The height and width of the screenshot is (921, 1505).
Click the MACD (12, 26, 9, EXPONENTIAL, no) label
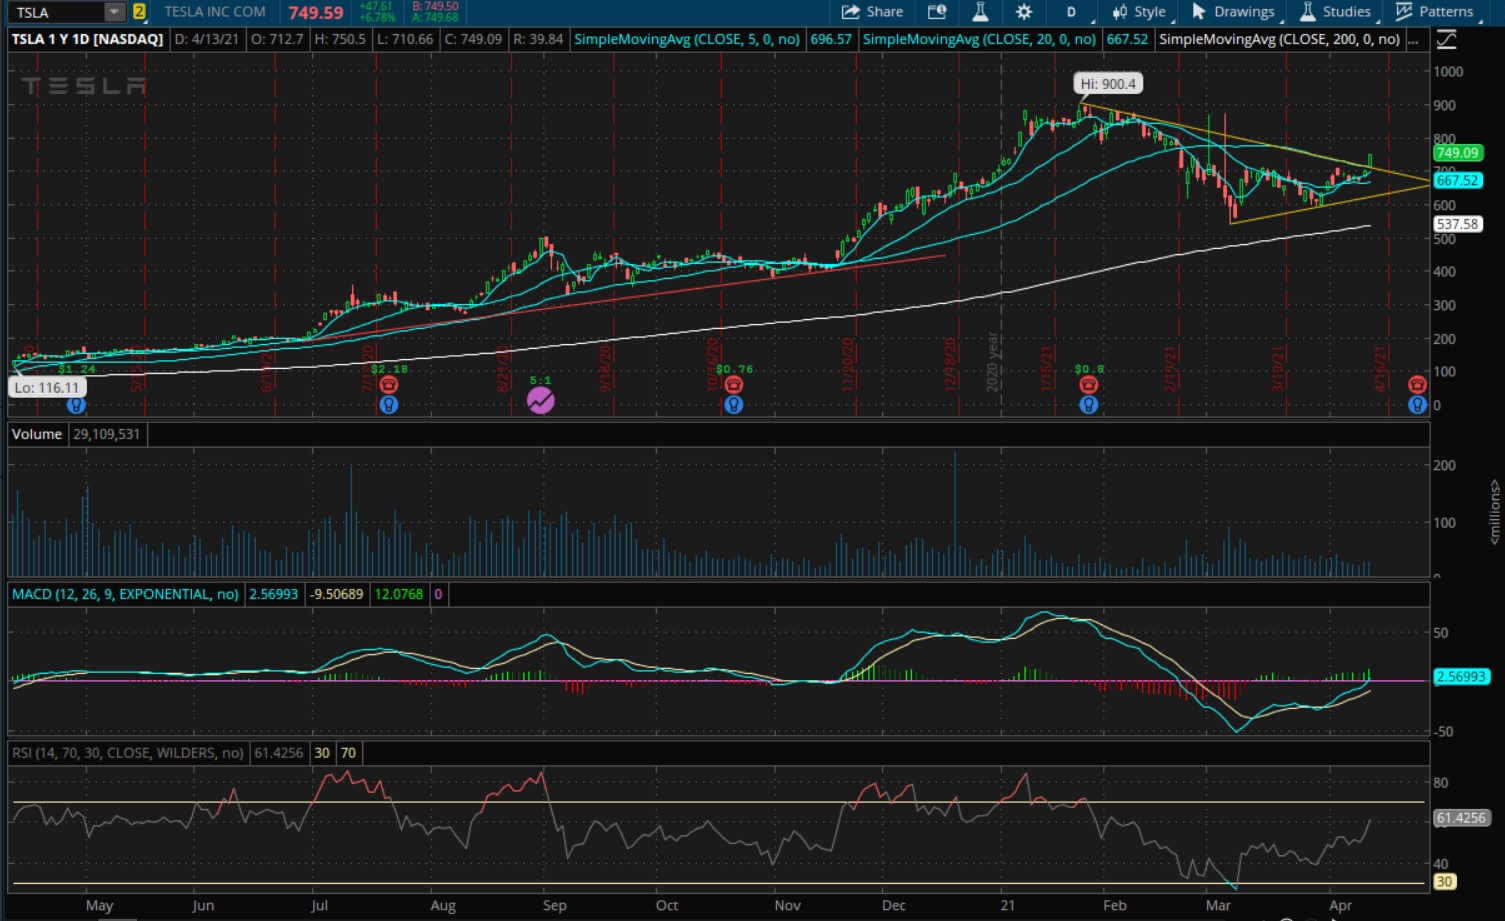coord(125,594)
